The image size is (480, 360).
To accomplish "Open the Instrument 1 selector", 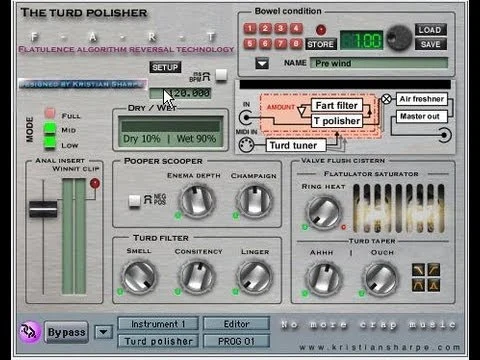I will (x=158, y=324).
